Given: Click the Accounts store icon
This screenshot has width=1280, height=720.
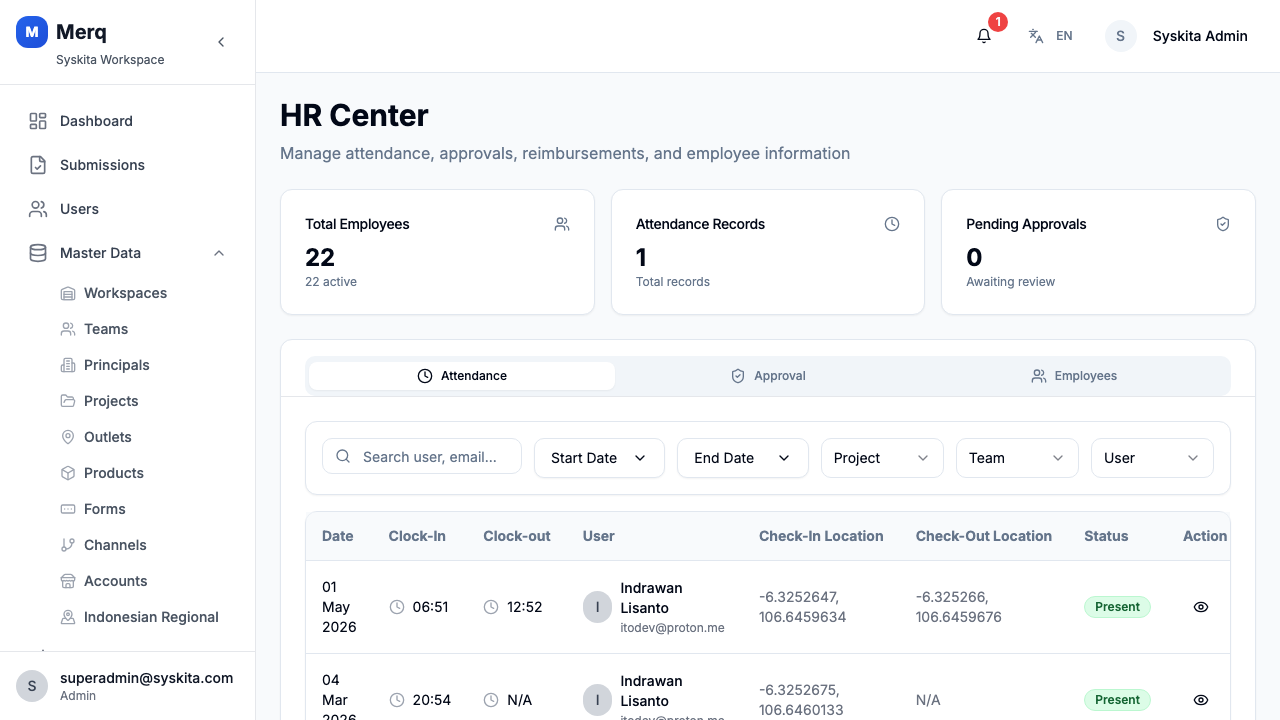Looking at the screenshot, I should (68, 581).
